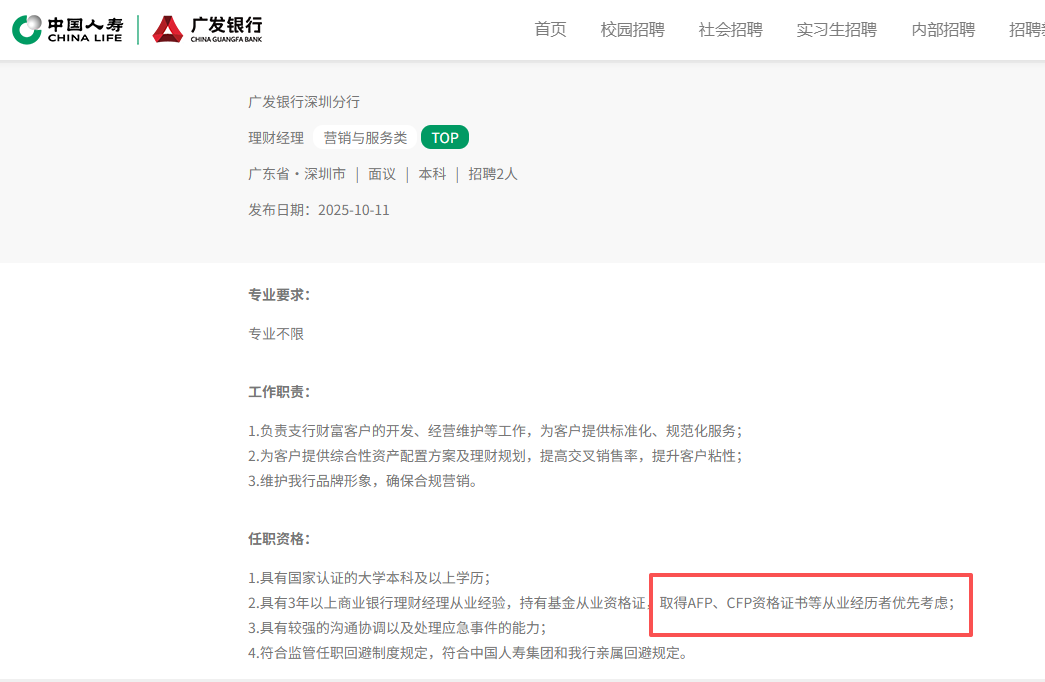This screenshot has height=682, width=1045.
Task: Click the 广东省・深圳市 location text
Action: pyautogui.click(x=297, y=174)
